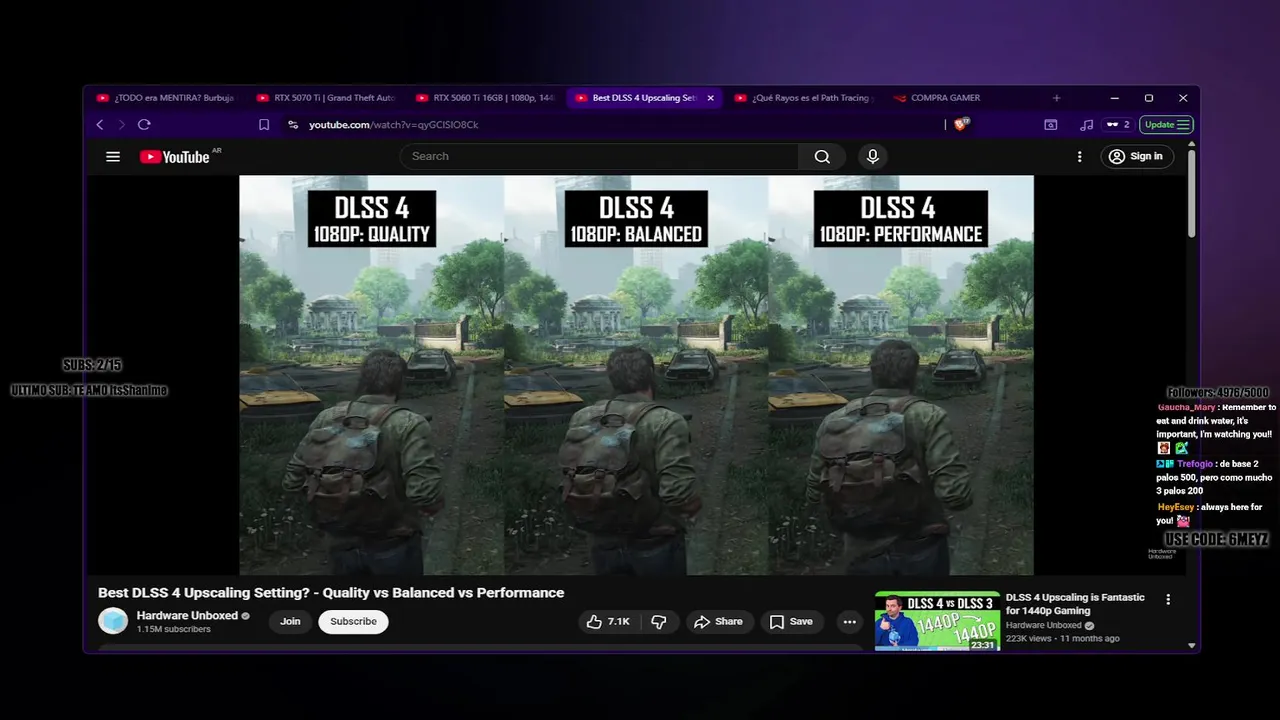Screen dimensions: 1280x720
Task: Open the browser sidebar panel icon
Action: (1051, 125)
